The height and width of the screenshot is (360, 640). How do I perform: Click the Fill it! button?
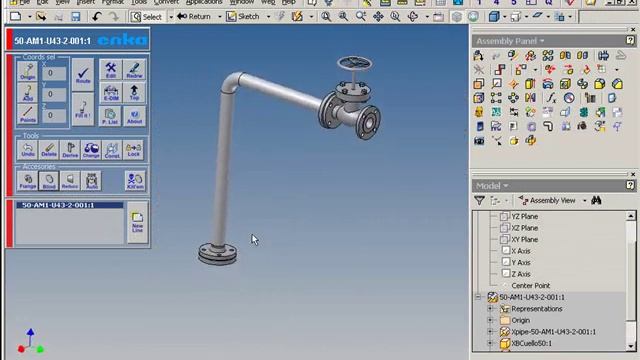click(83, 109)
